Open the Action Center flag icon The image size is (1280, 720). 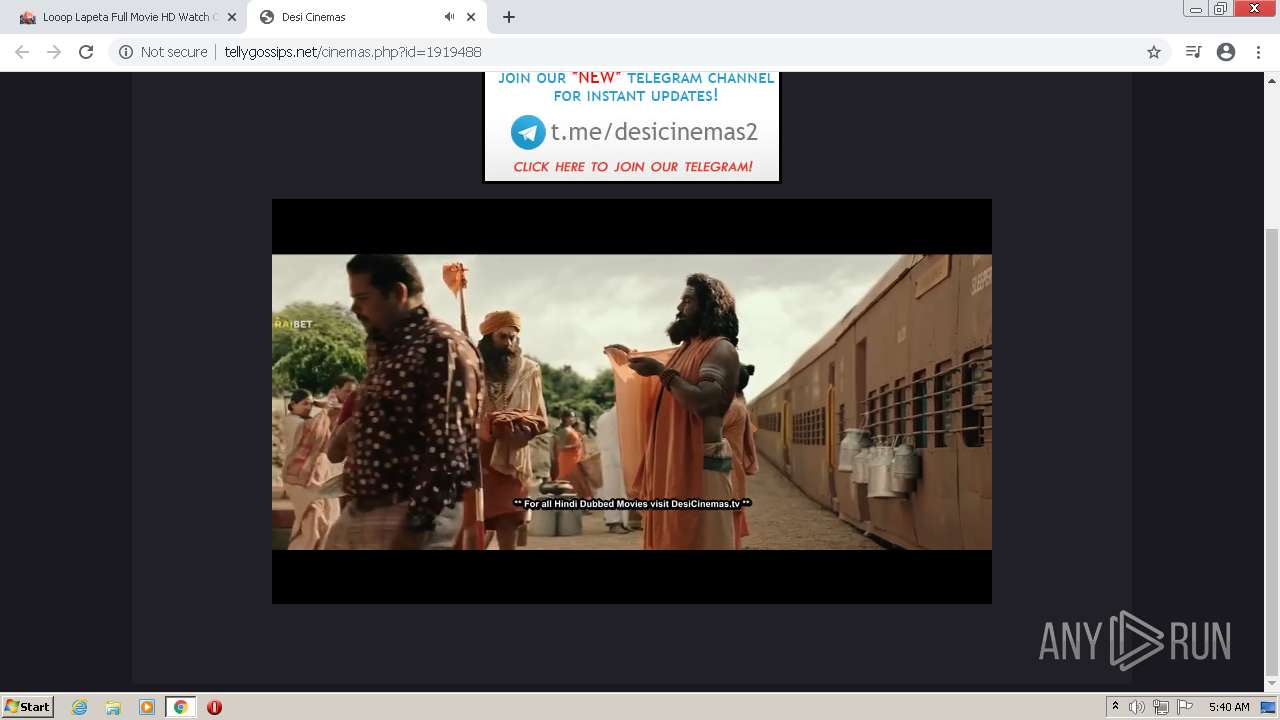pos(1185,707)
